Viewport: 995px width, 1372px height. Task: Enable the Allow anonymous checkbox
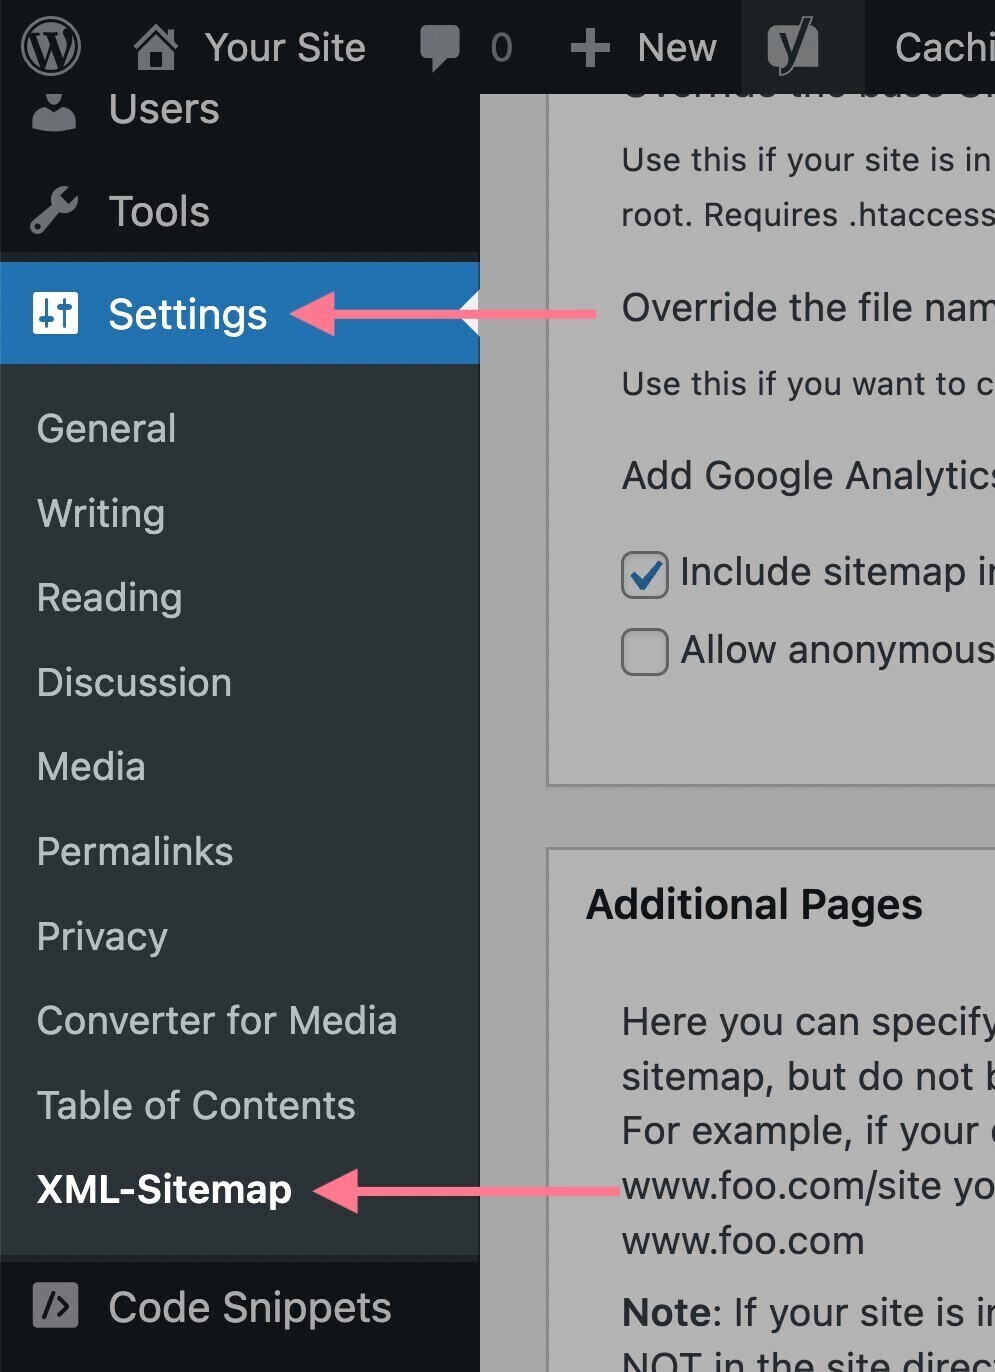tap(645, 651)
